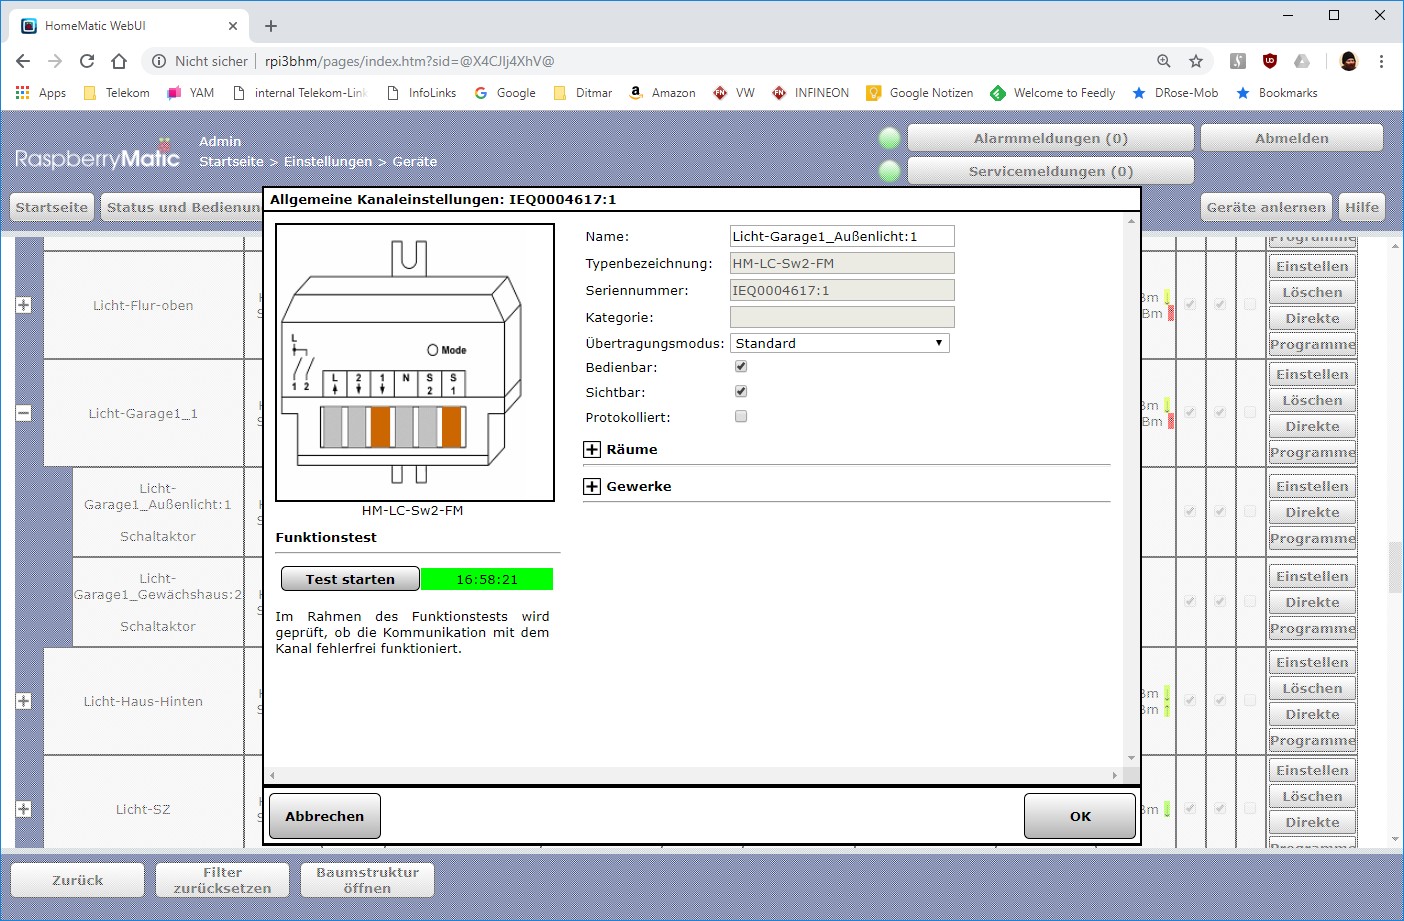1404x921 pixels.
Task: Click the Startseite breadcrumb link
Action: point(231,161)
